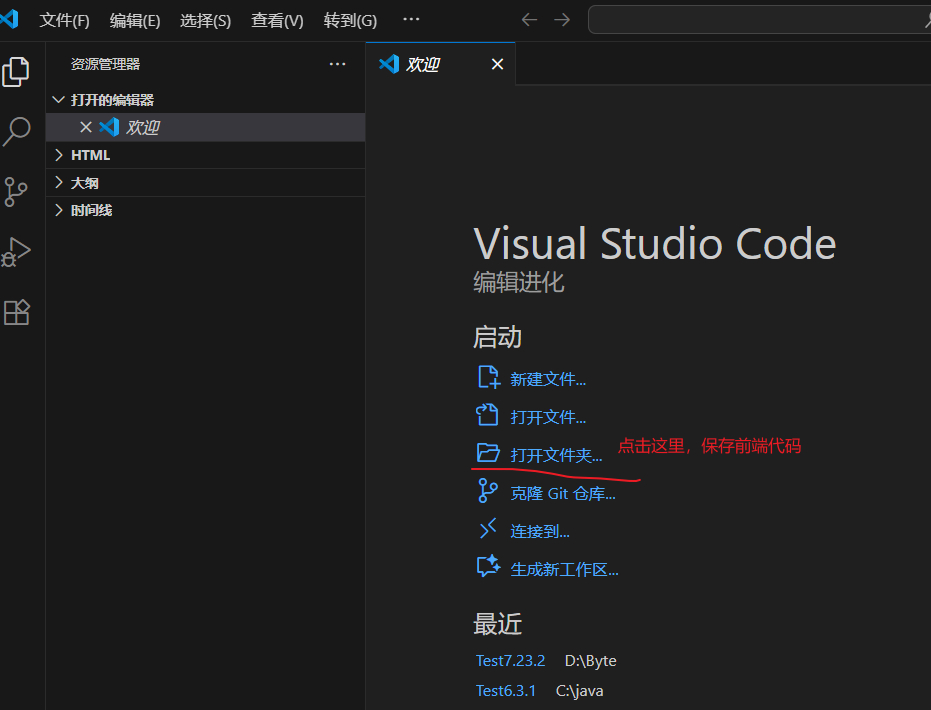Open the 转到(G) menu
Viewport: 931px width, 710px height.
point(350,21)
